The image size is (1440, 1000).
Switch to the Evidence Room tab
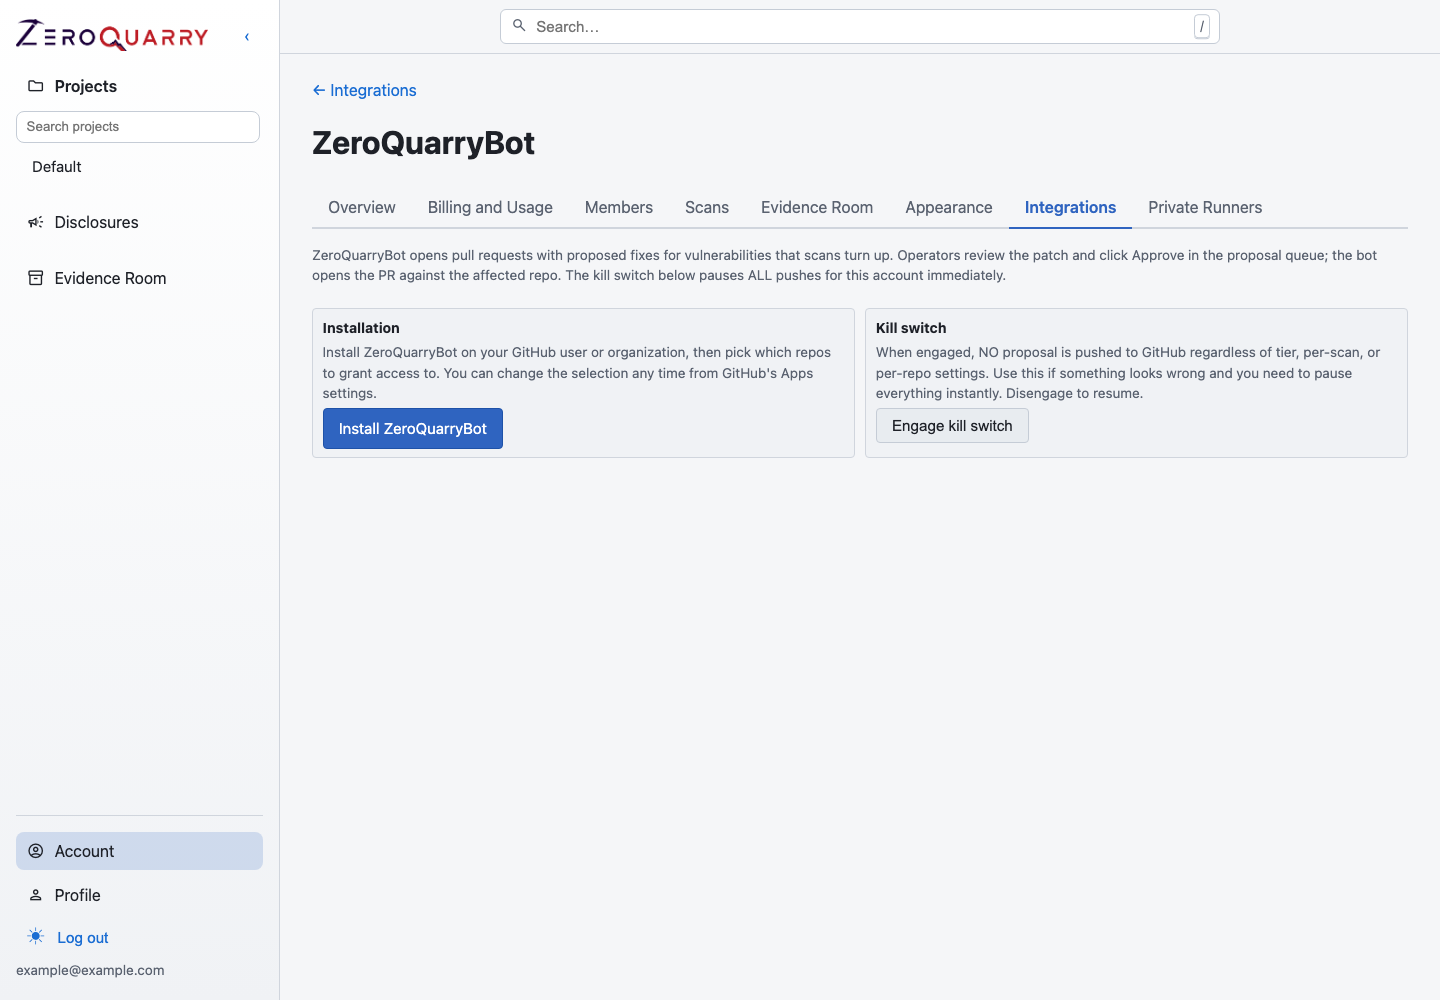(817, 207)
